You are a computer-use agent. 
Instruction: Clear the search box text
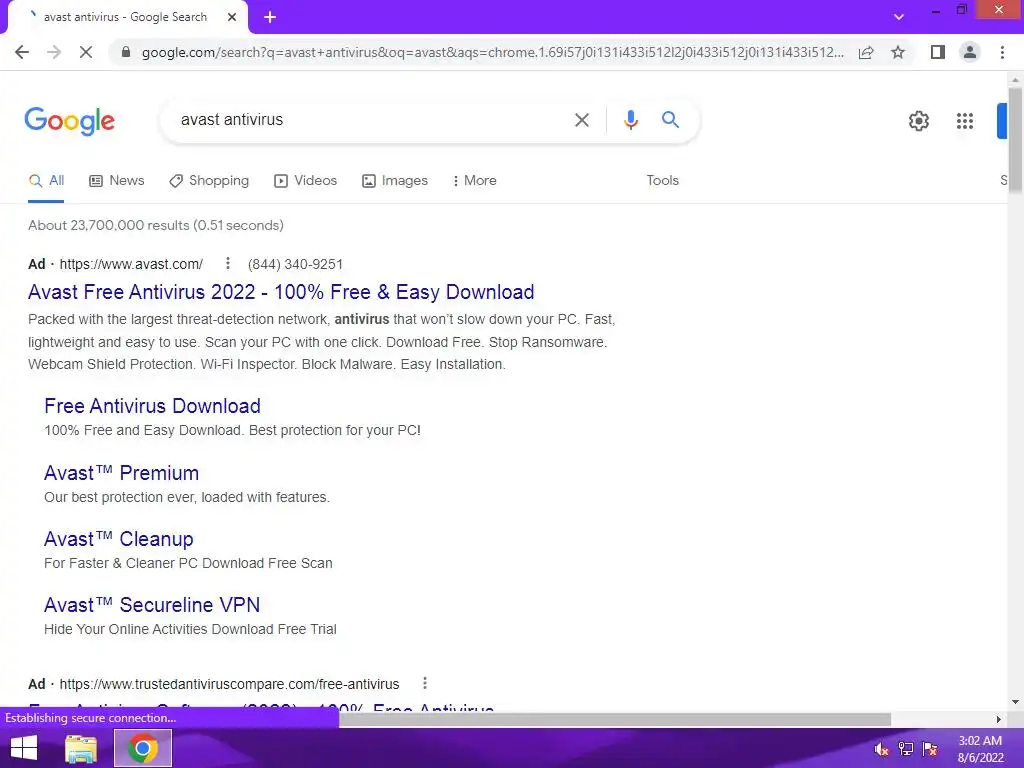[x=581, y=120]
